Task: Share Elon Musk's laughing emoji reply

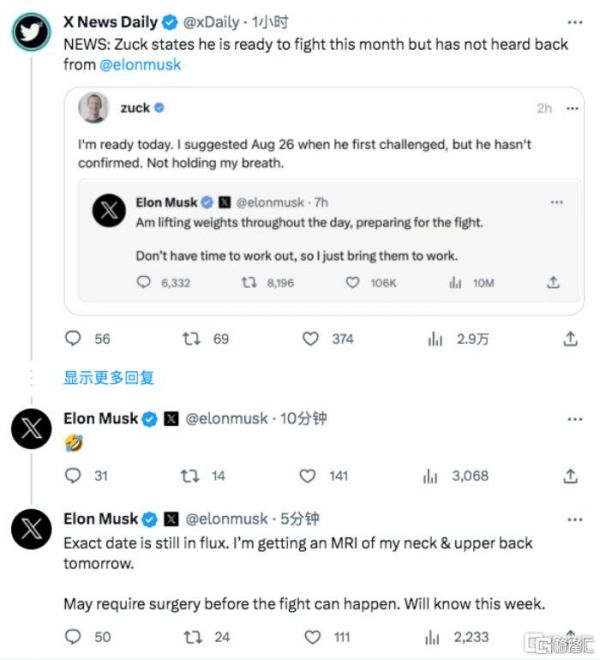Action: (x=570, y=476)
